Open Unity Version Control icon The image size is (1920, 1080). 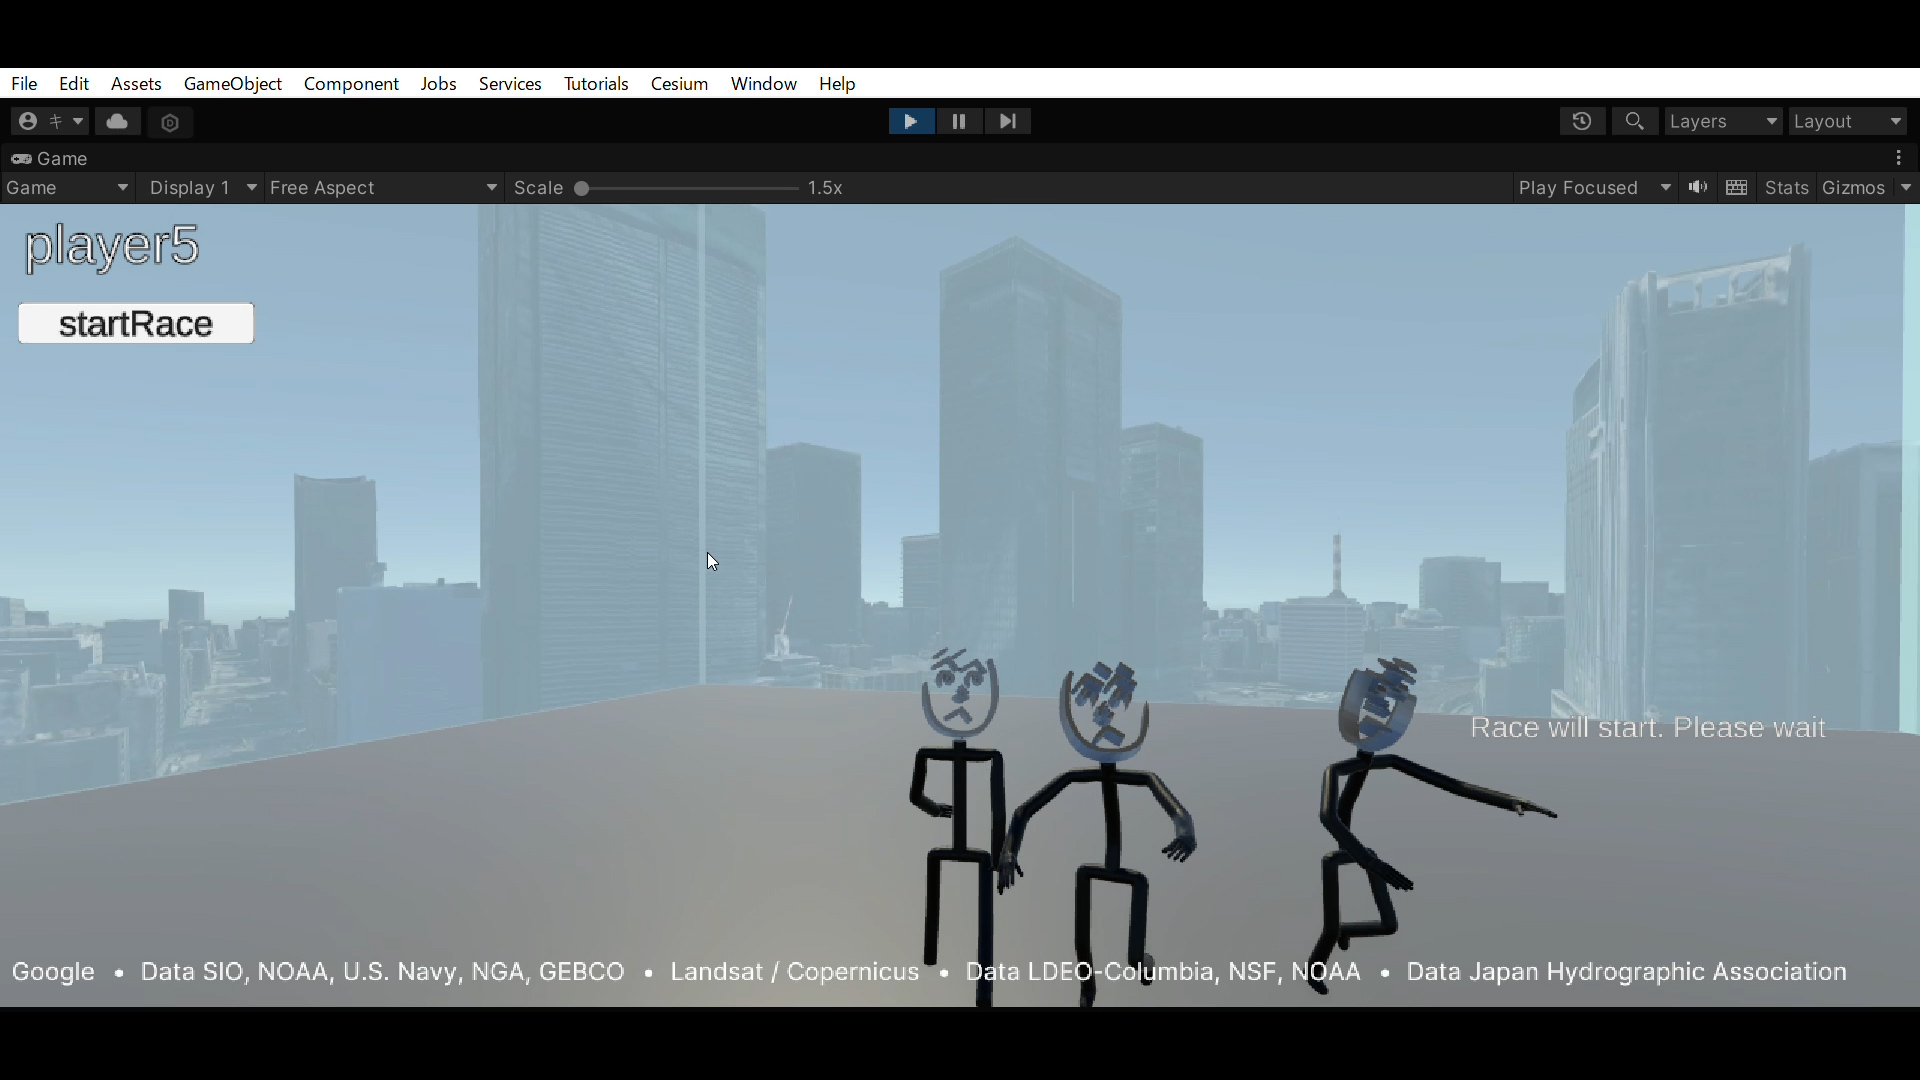(x=170, y=123)
